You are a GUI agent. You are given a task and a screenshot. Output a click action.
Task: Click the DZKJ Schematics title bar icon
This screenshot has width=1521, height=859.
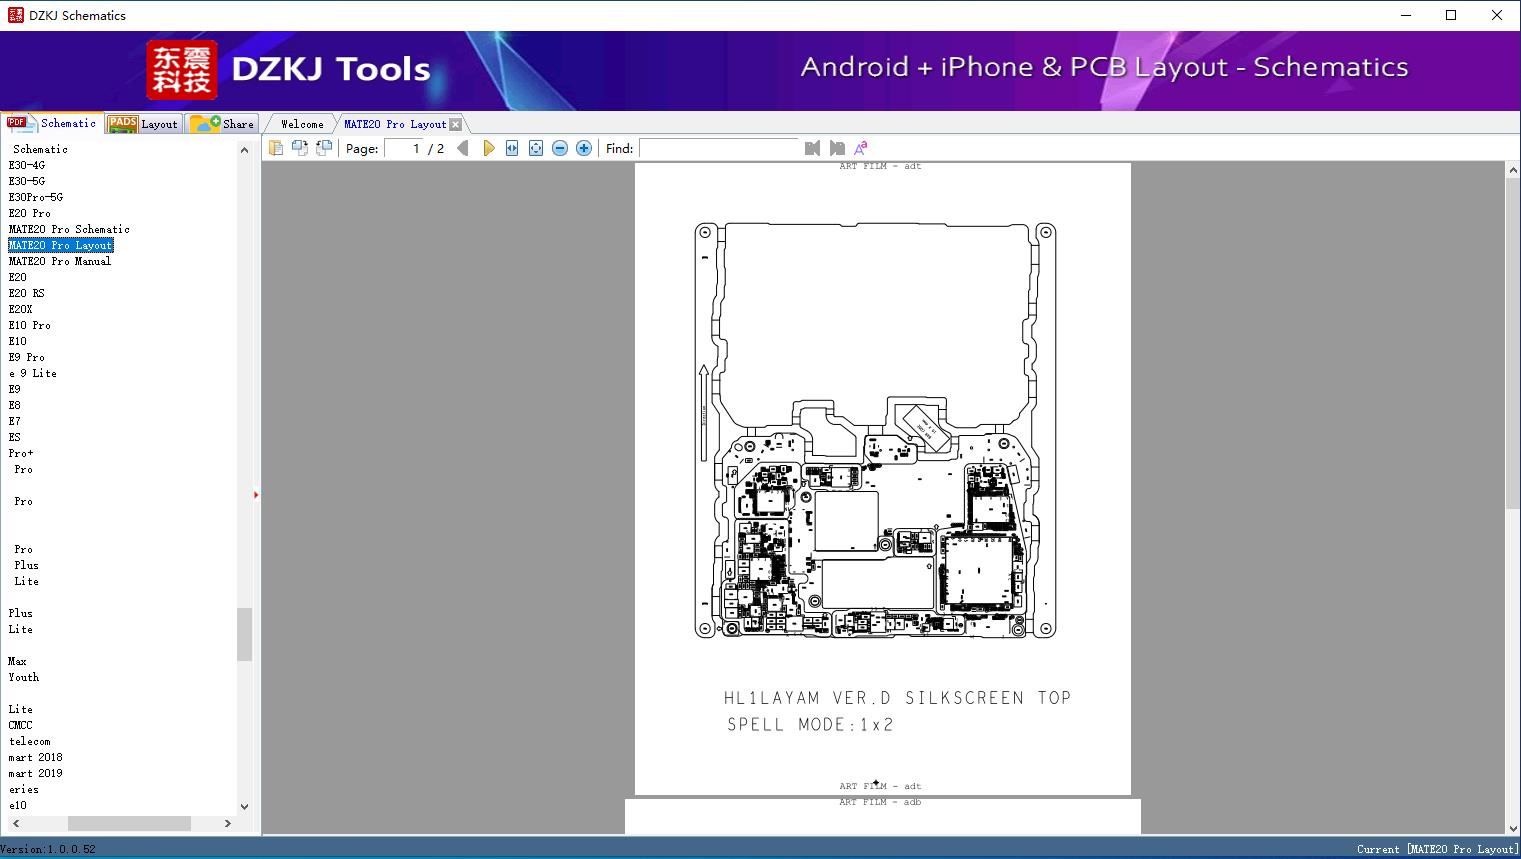pos(15,15)
